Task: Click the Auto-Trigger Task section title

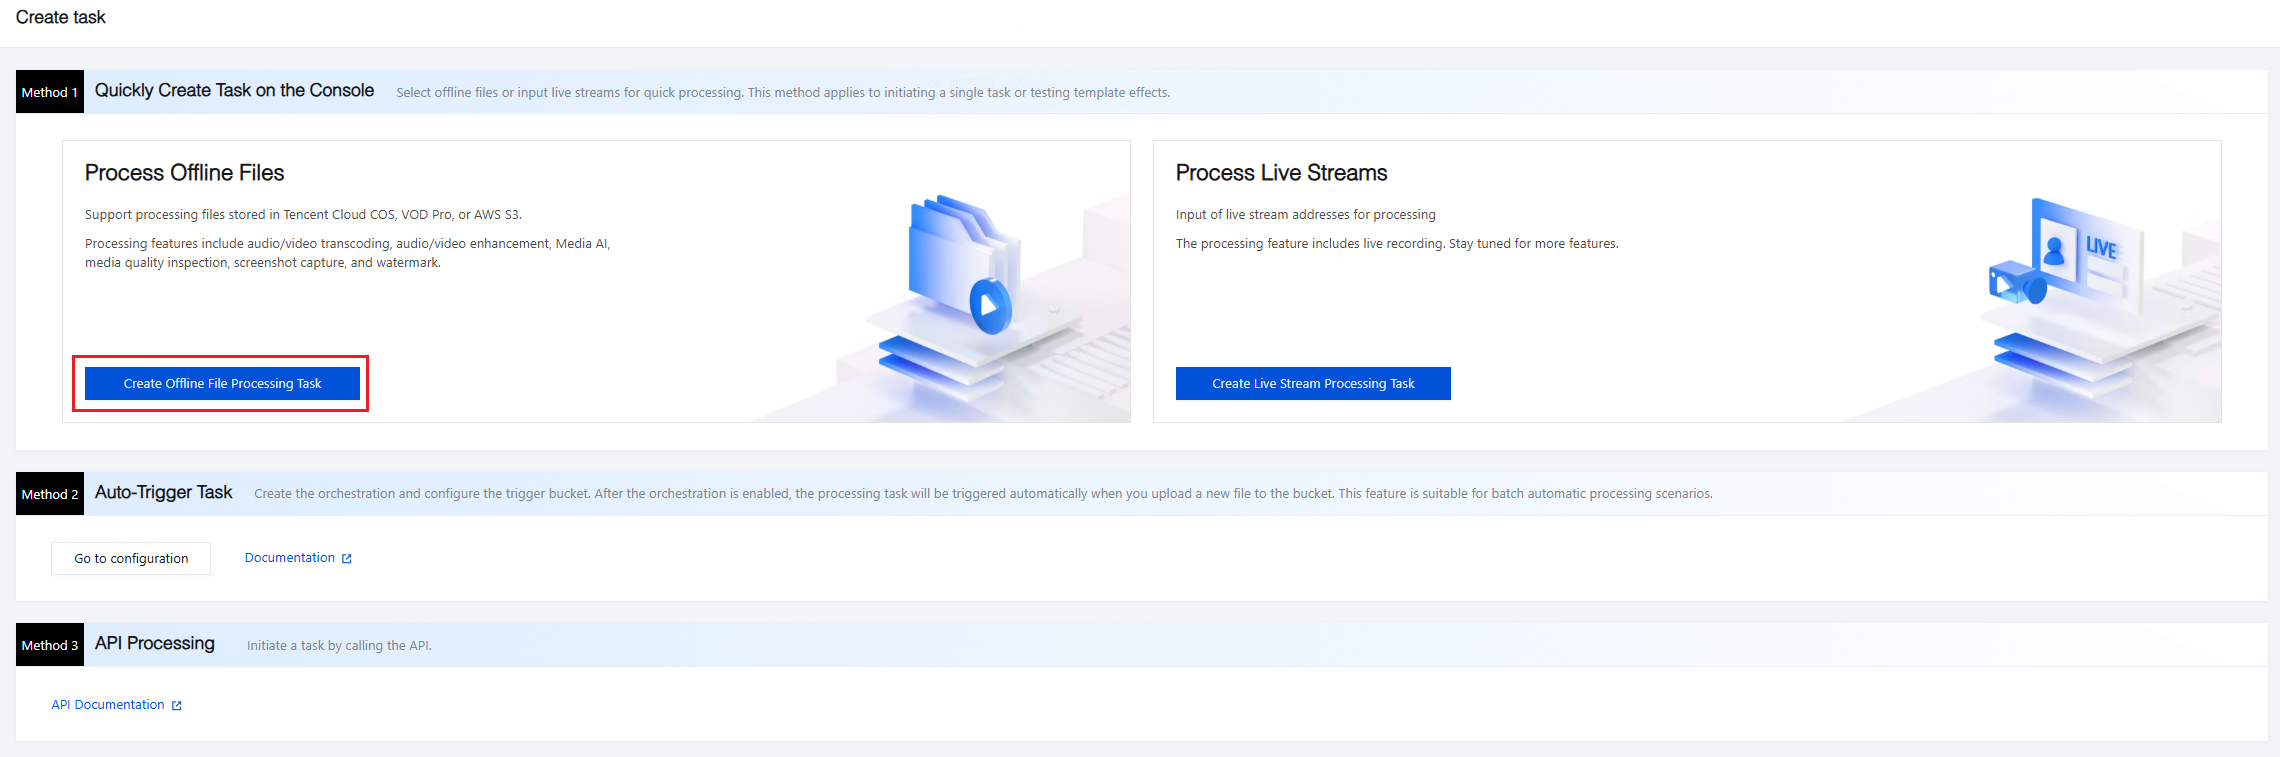Action: [163, 493]
